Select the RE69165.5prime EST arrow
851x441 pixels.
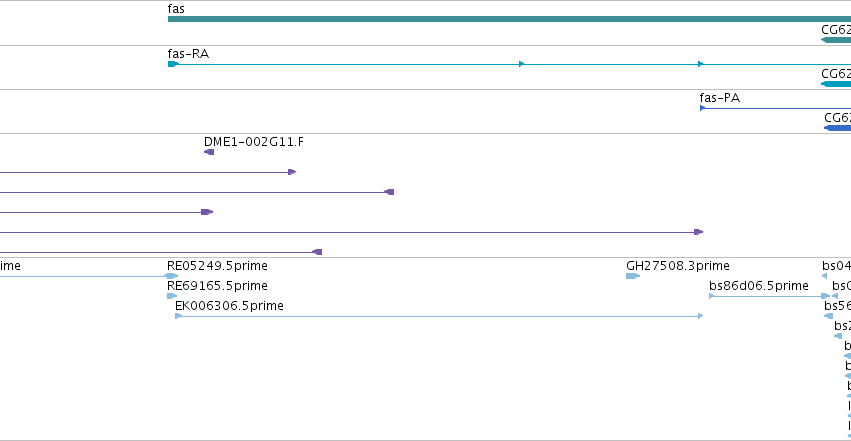tap(172, 296)
